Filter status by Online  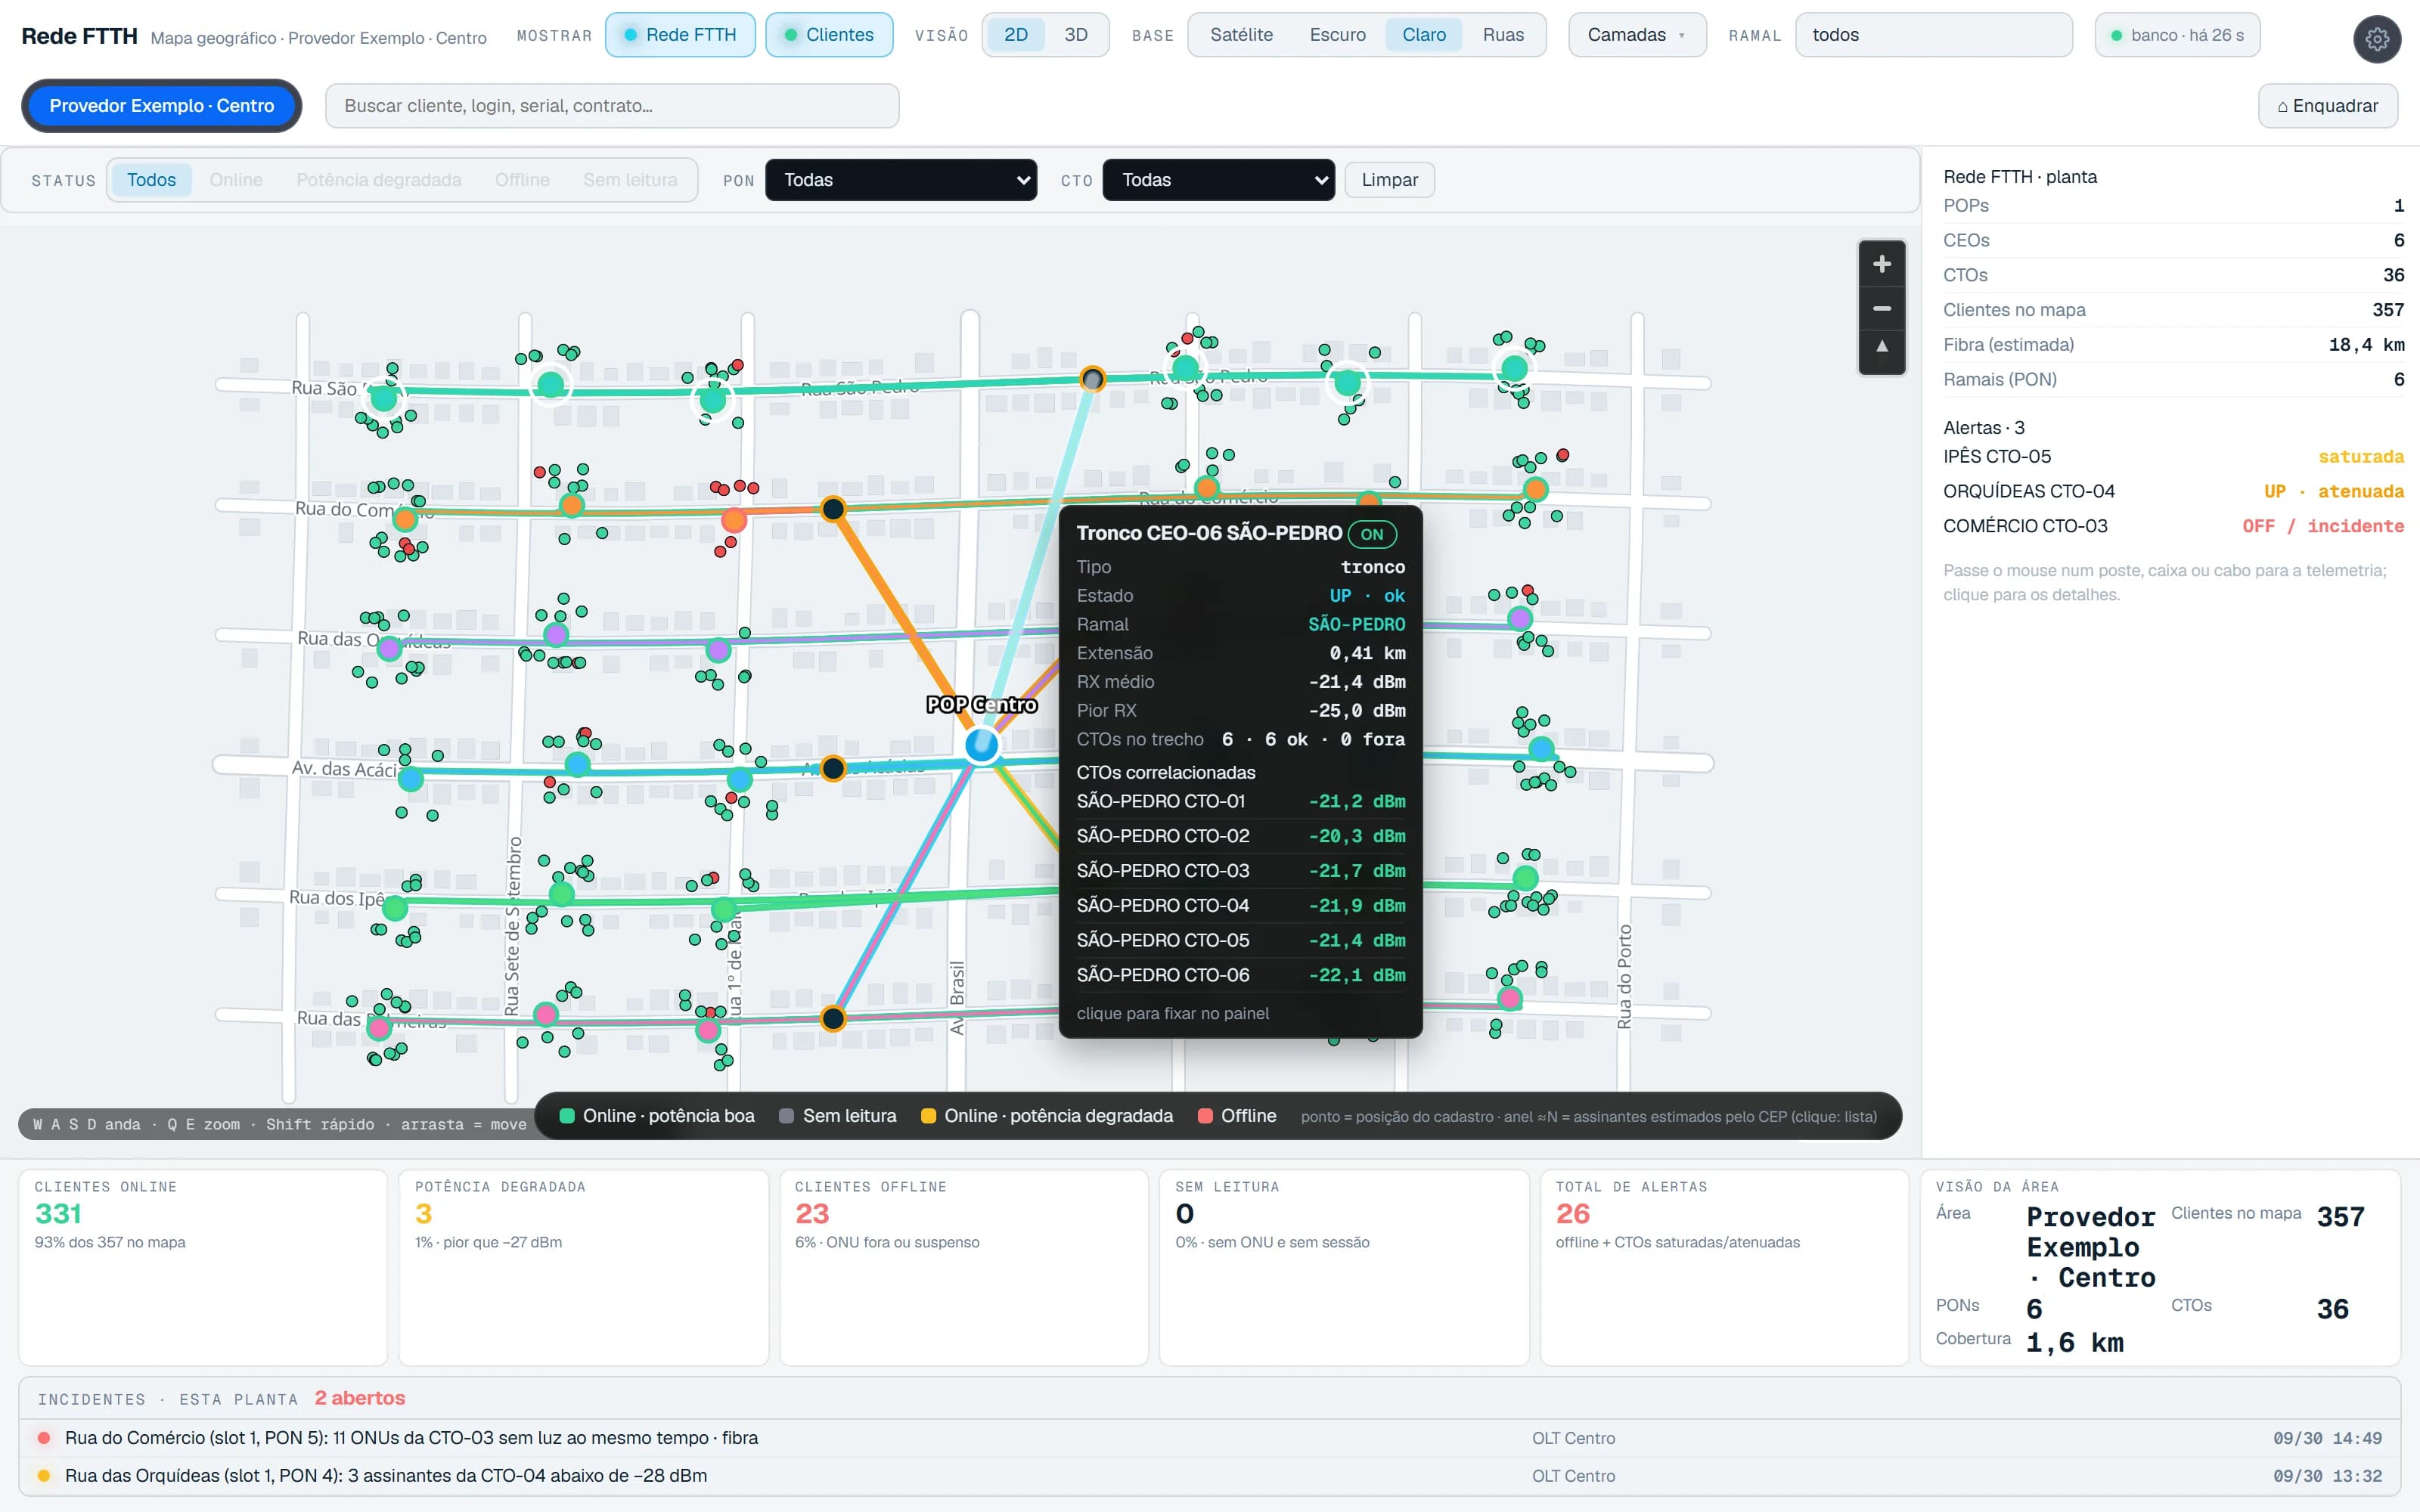[x=236, y=180]
